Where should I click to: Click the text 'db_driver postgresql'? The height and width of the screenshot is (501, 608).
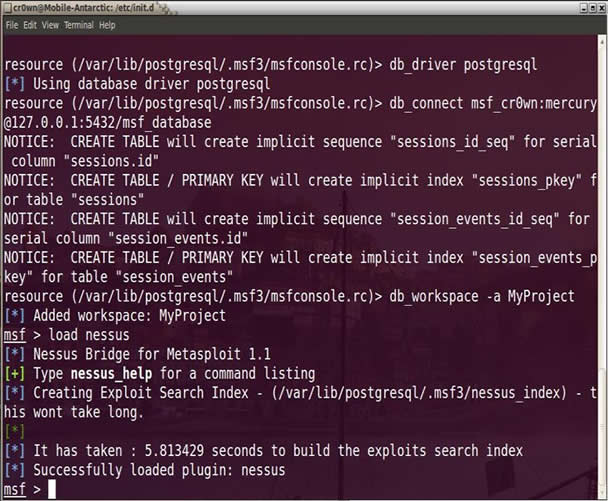pos(463,65)
